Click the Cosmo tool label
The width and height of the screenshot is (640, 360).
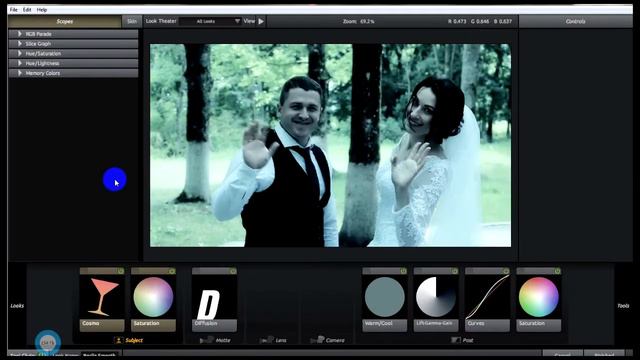click(x=102, y=325)
